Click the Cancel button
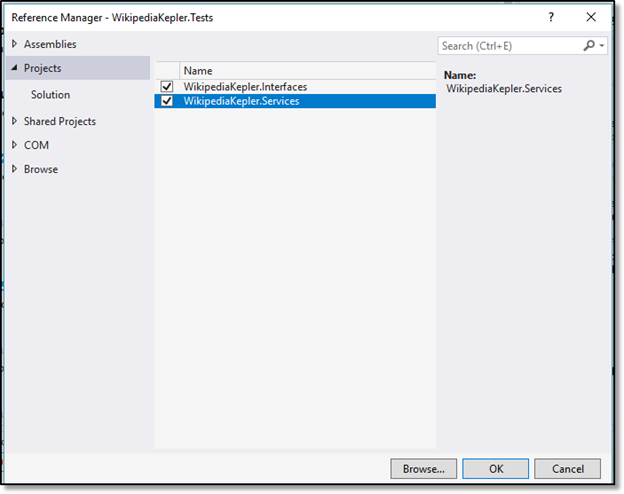 point(567,469)
